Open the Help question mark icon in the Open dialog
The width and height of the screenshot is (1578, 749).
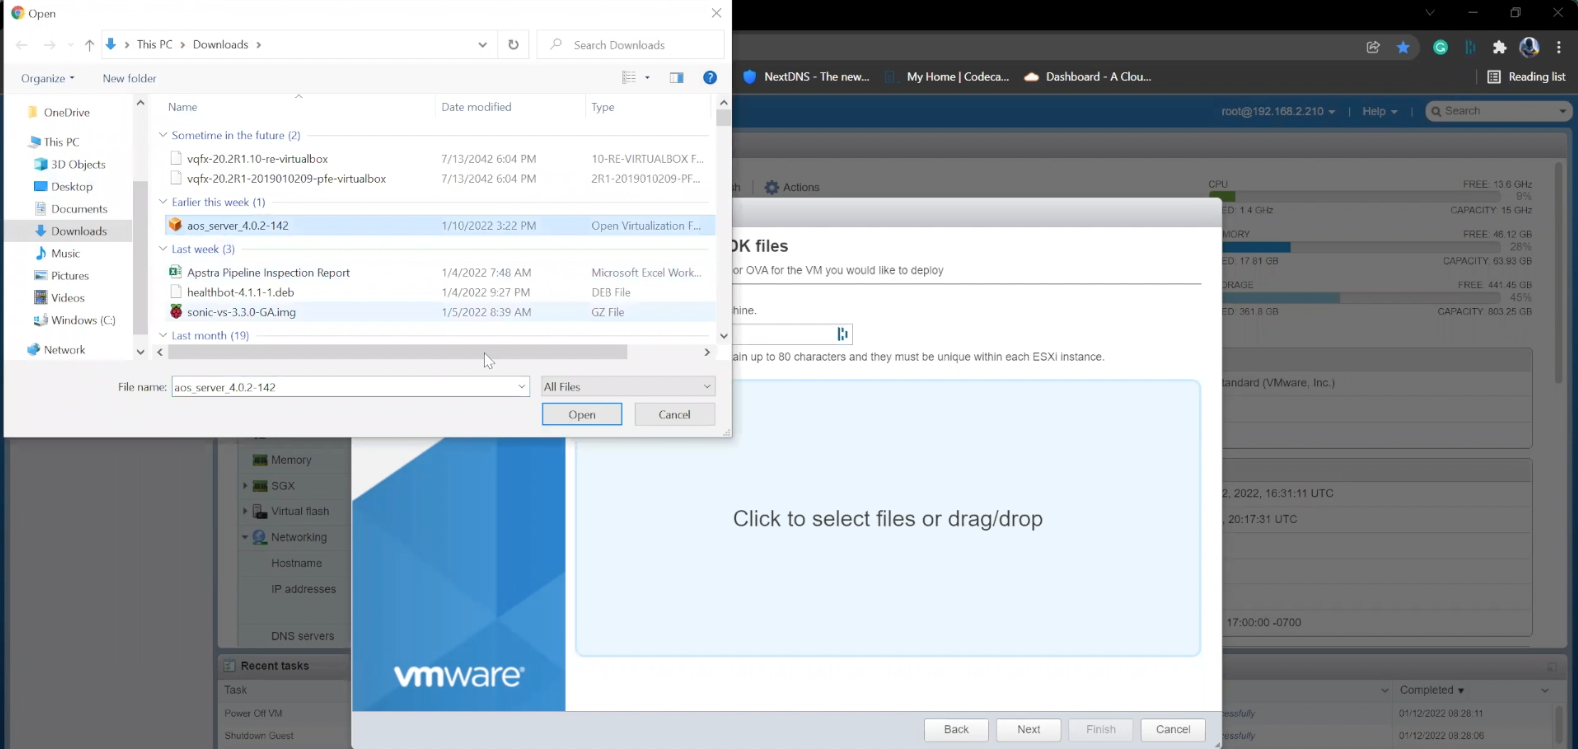710,78
